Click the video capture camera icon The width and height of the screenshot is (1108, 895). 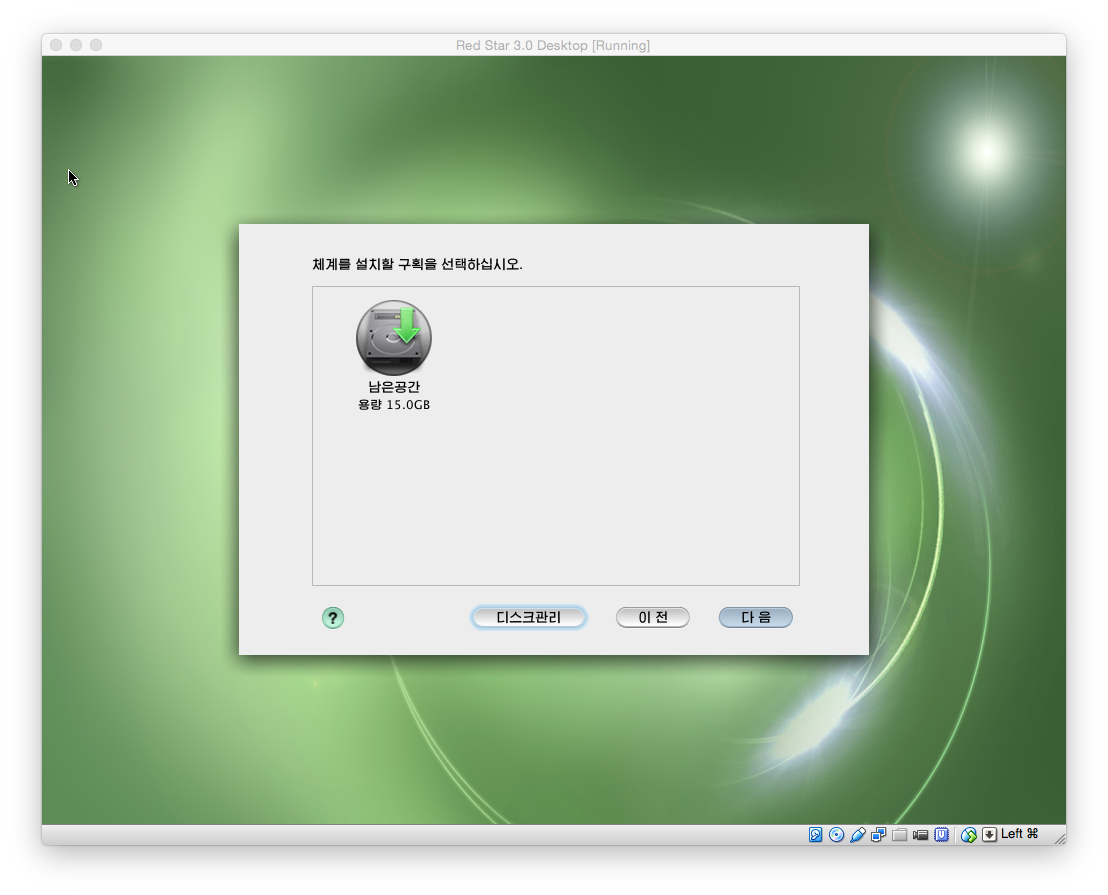921,835
